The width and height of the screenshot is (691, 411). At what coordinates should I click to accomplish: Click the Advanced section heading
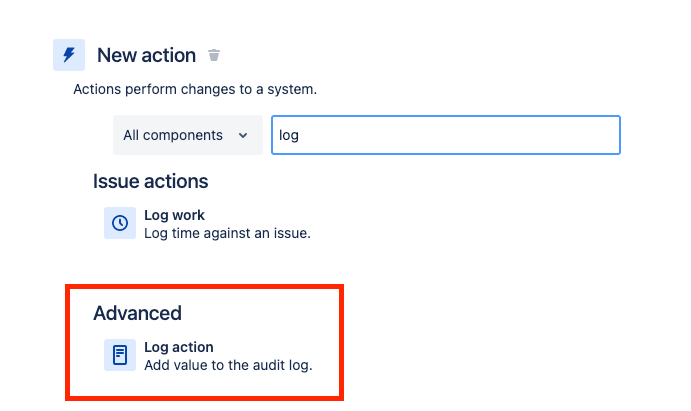point(137,313)
